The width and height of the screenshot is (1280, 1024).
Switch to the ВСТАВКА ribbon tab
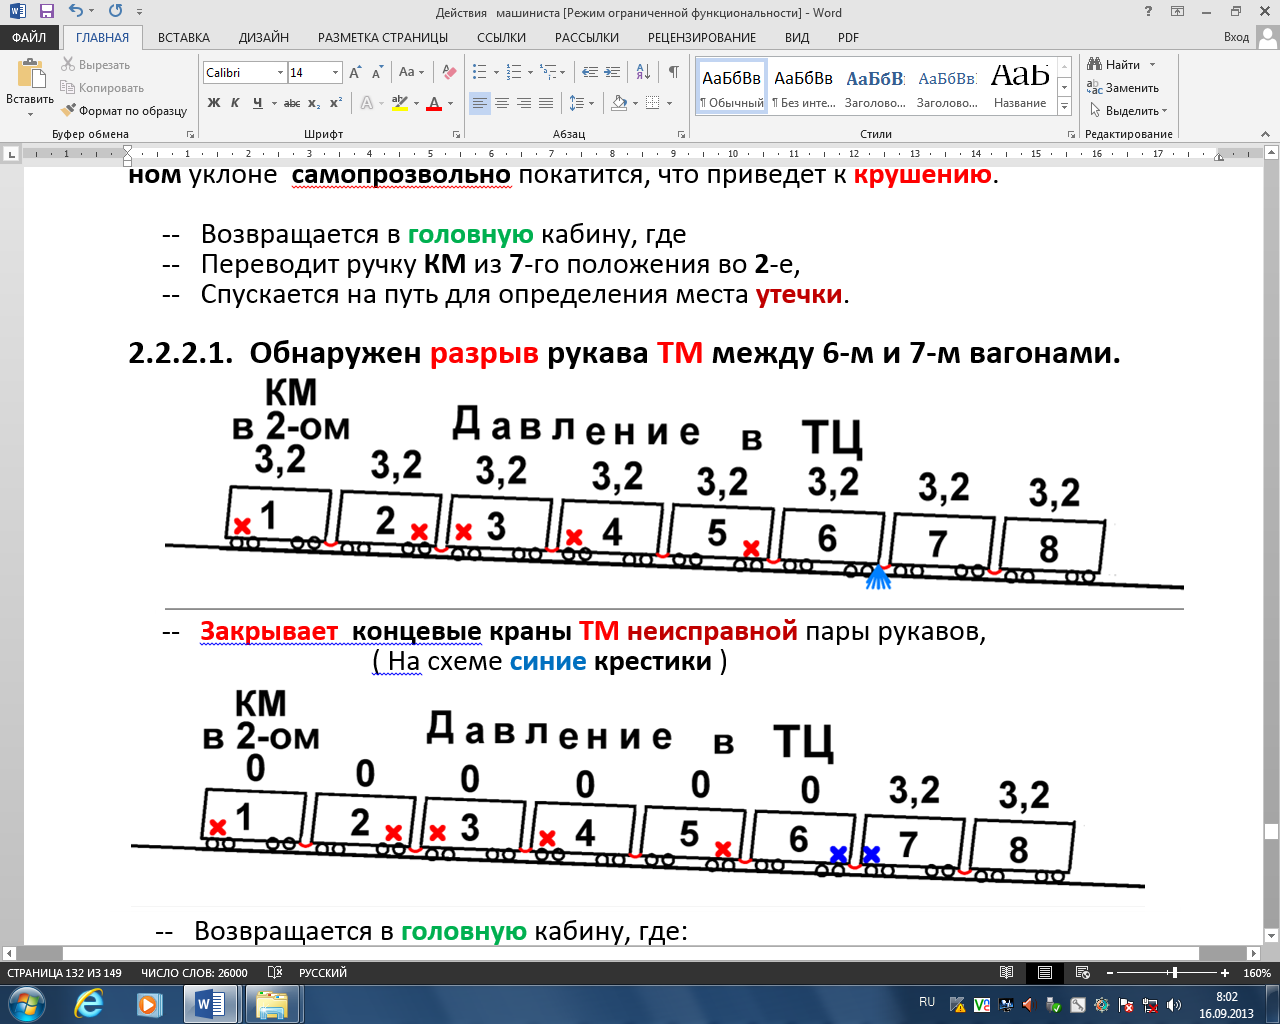pos(184,37)
